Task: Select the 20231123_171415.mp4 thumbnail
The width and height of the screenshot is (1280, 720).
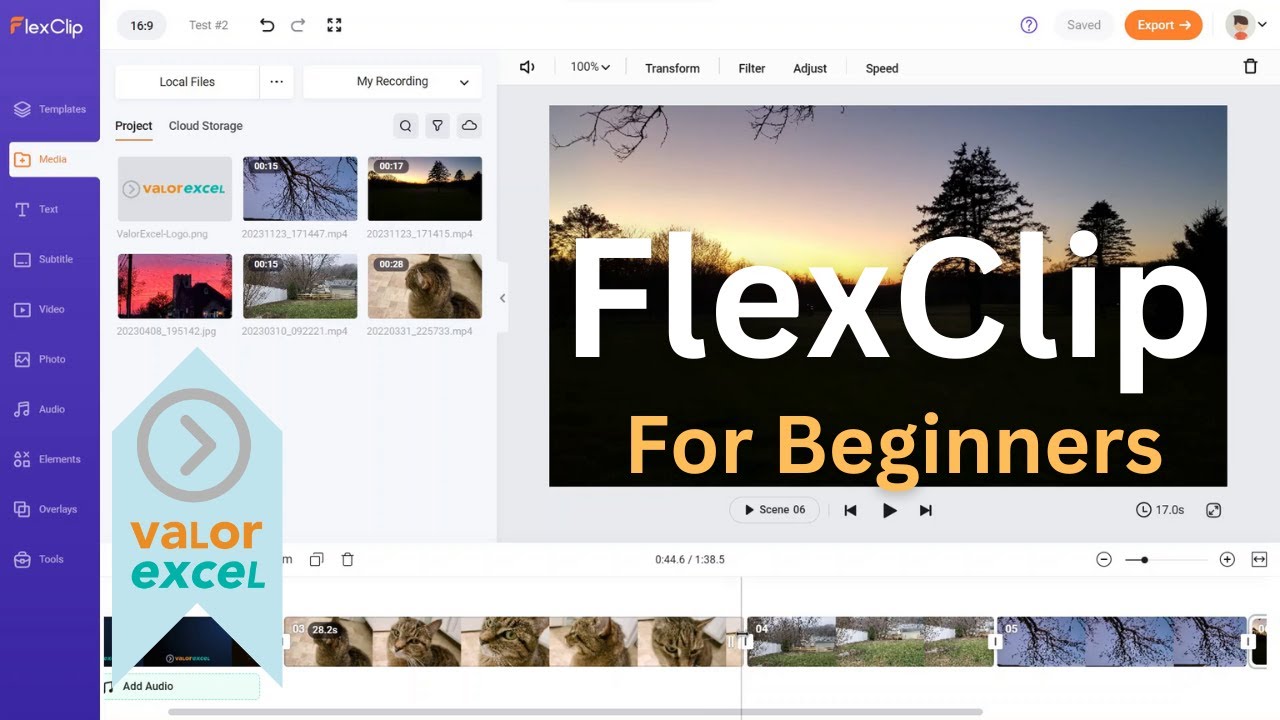Action: click(425, 189)
